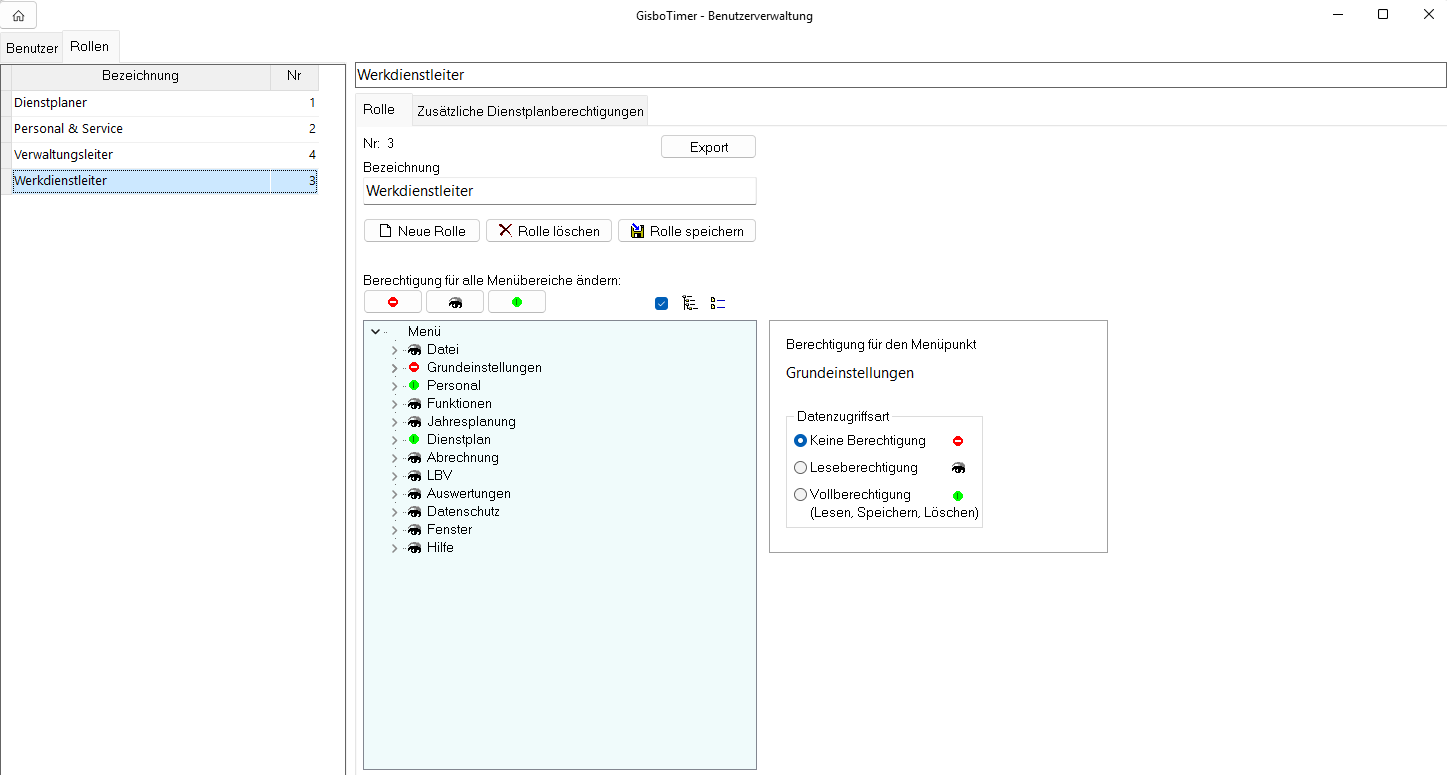Open Zusätzliche Dienstplanberechtigungen tab
The image size is (1447, 775).
pos(530,111)
